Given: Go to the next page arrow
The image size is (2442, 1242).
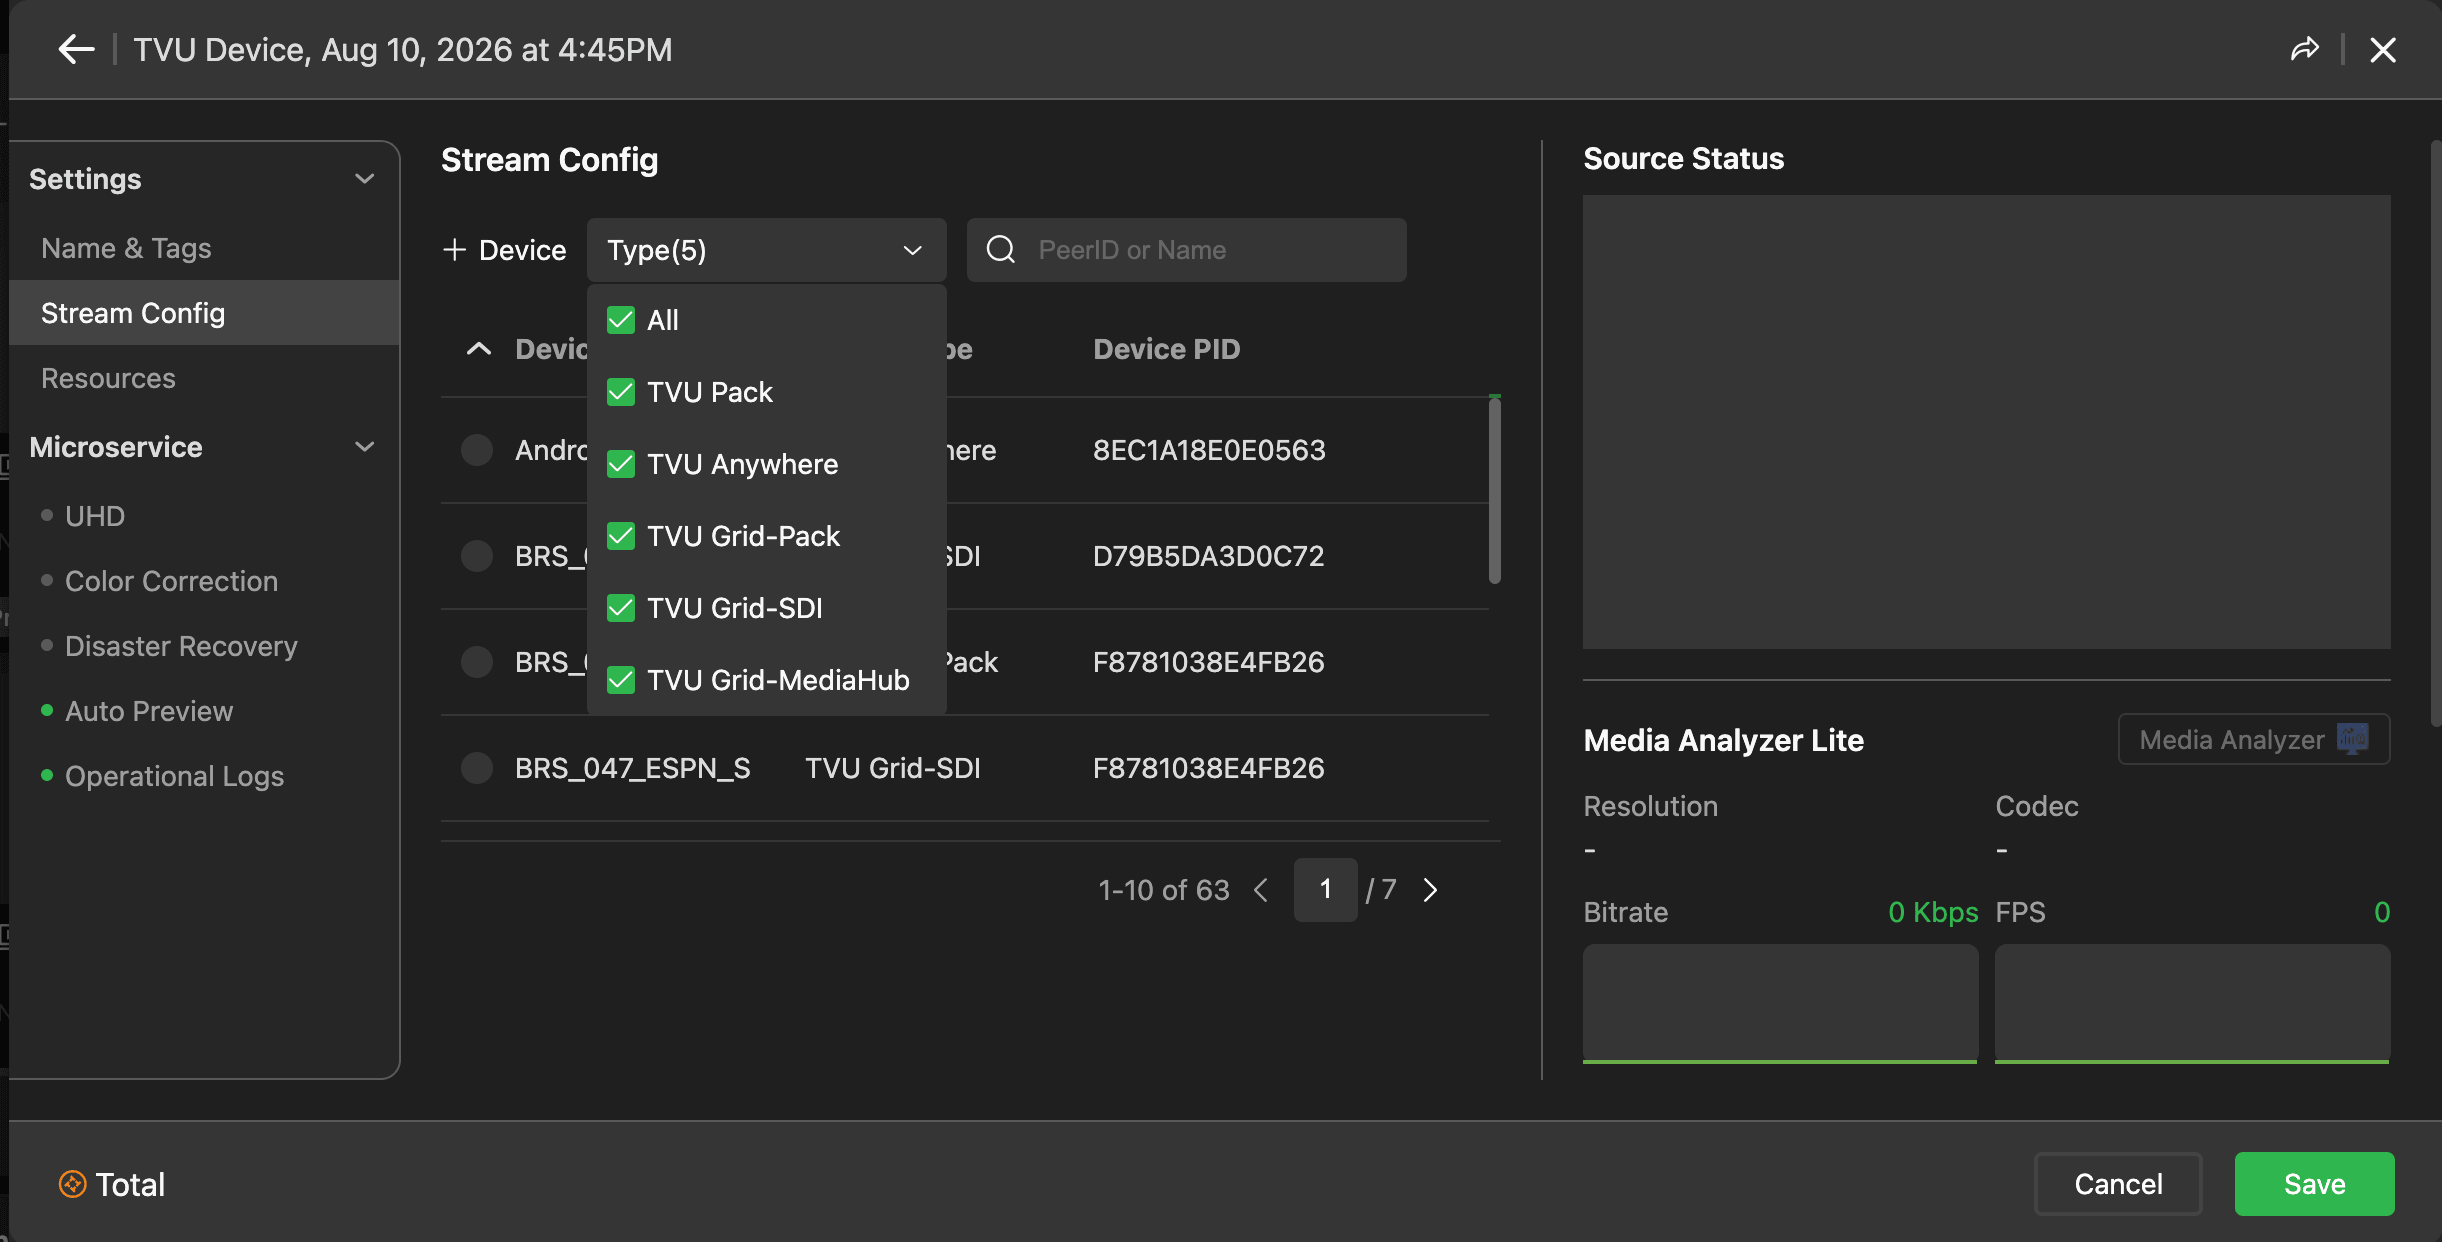Looking at the screenshot, I should click(x=1430, y=890).
